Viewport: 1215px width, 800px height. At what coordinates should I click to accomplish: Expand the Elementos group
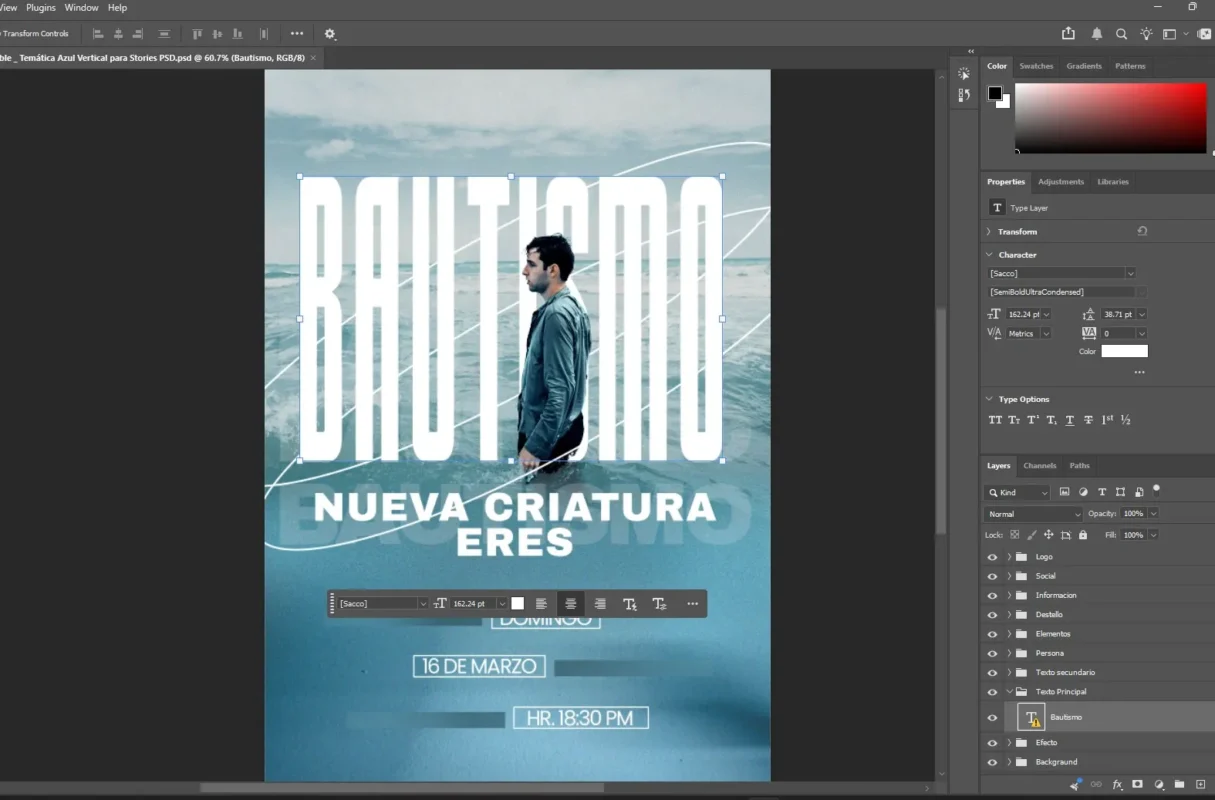[1009, 634]
